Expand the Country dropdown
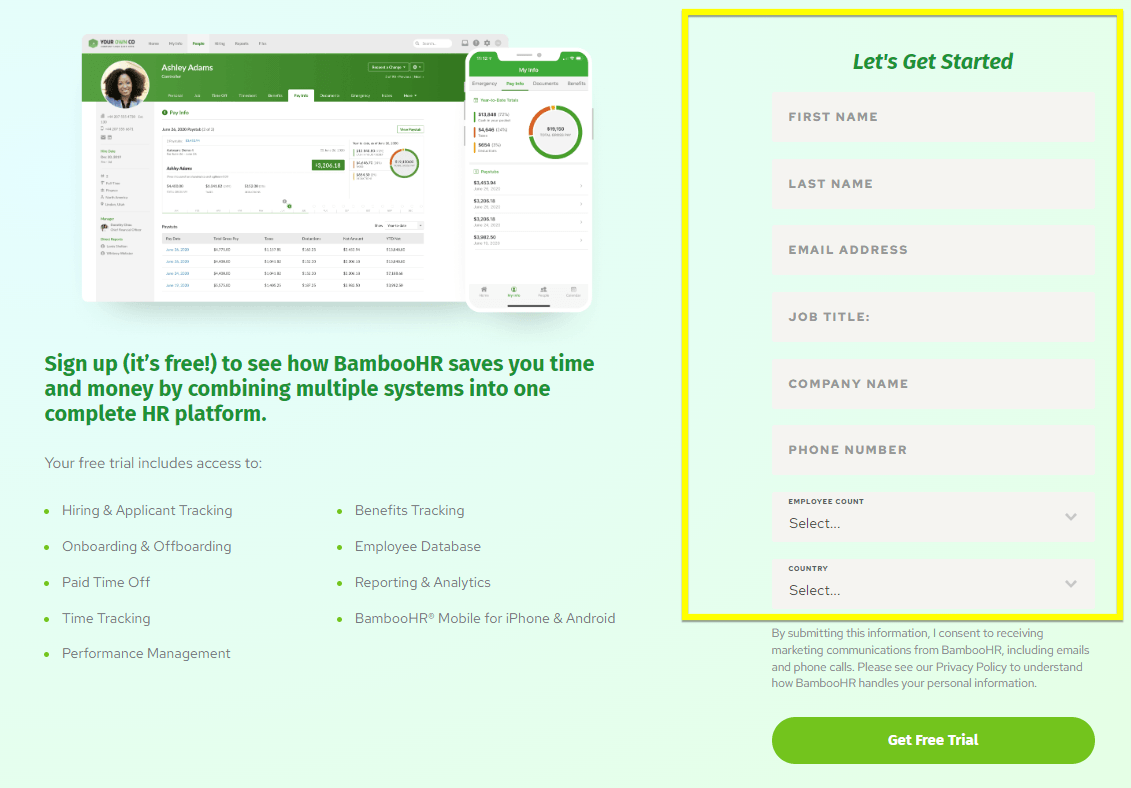 point(933,584)
